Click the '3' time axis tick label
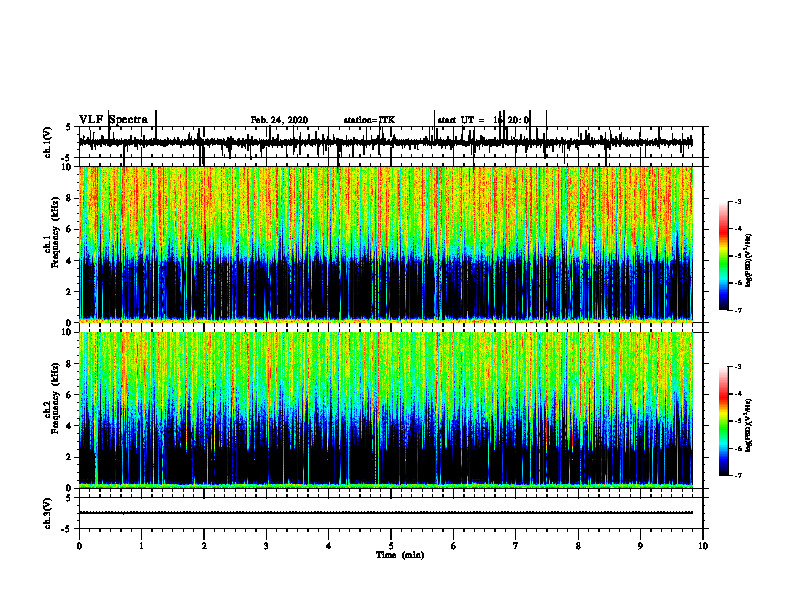This screenshot has width=792, height=612. [266, 546]
